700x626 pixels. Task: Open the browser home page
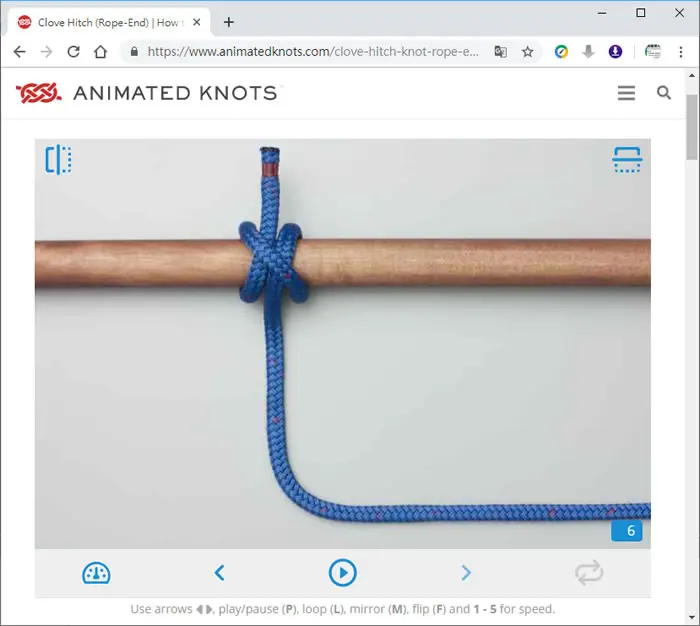(101, 52)
